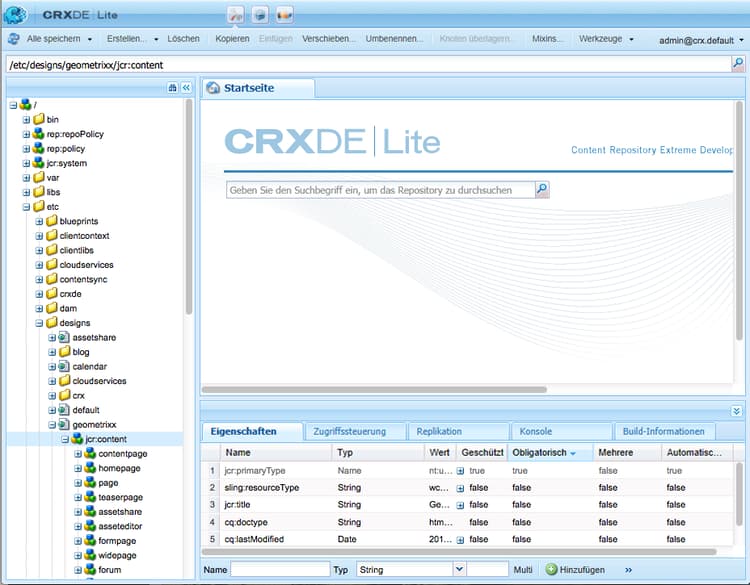This screenshot has height=585, width=750.
Task: Focus the new property Name field
Action: pos(280,570)
